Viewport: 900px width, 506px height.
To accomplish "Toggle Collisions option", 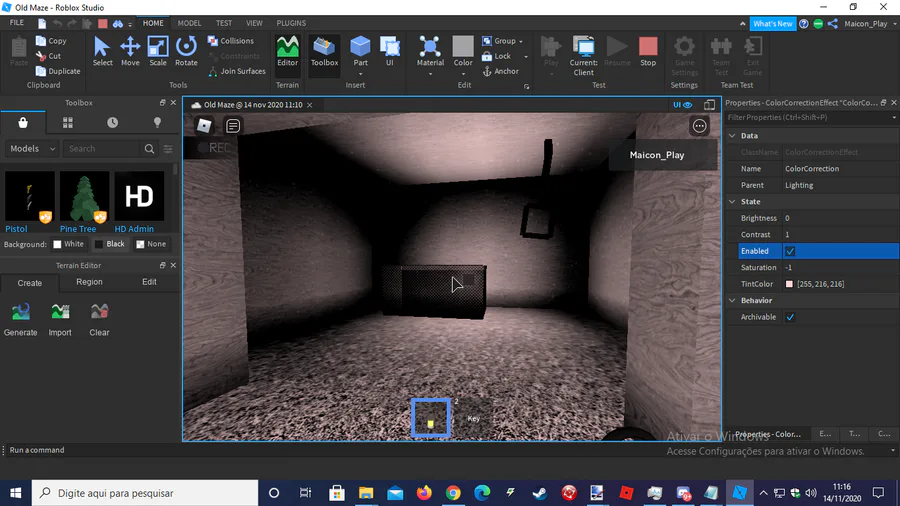I will coord(231,41).
